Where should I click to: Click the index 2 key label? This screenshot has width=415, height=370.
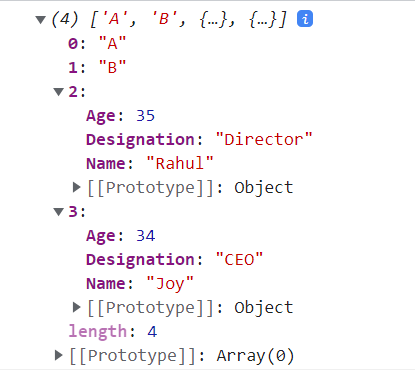coord(77,92)
